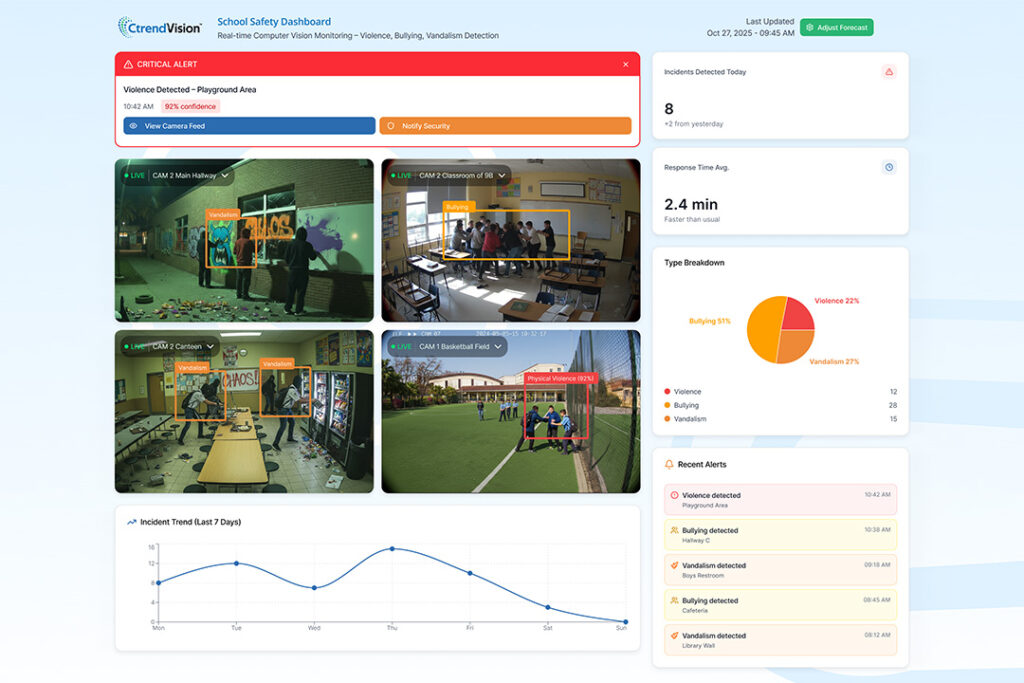1024x683 pixels.
Task: Click the vandalism spray icon on Boys Restroom alert
Action: pos(673,566)
